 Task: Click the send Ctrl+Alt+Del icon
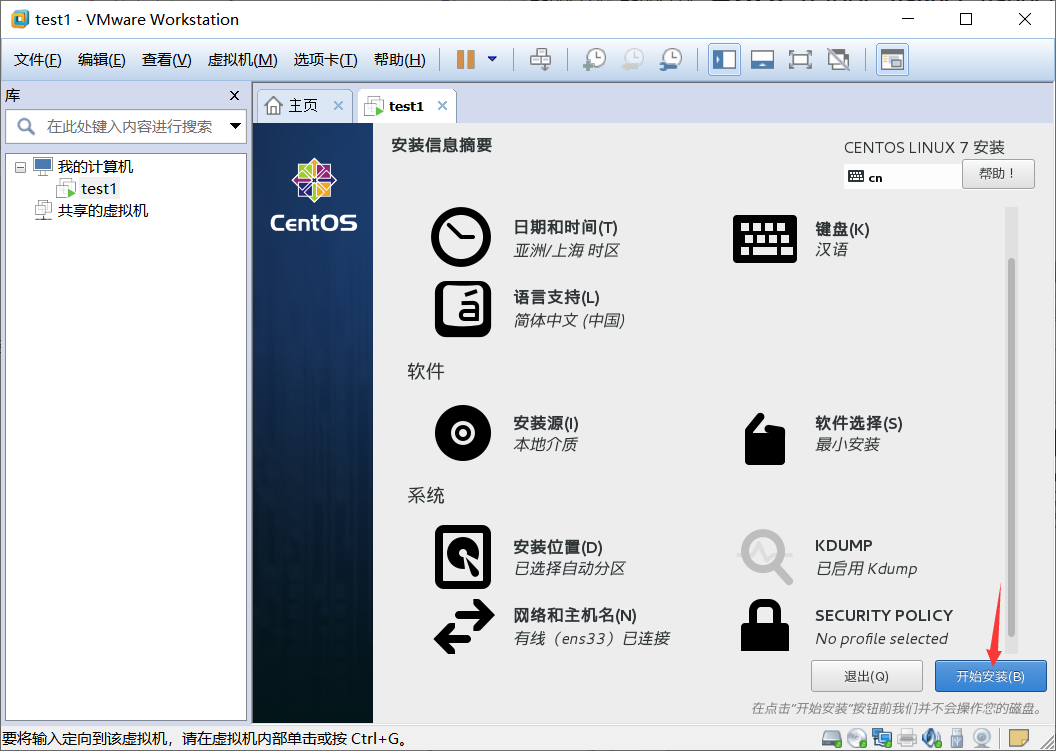click(540, 59)
